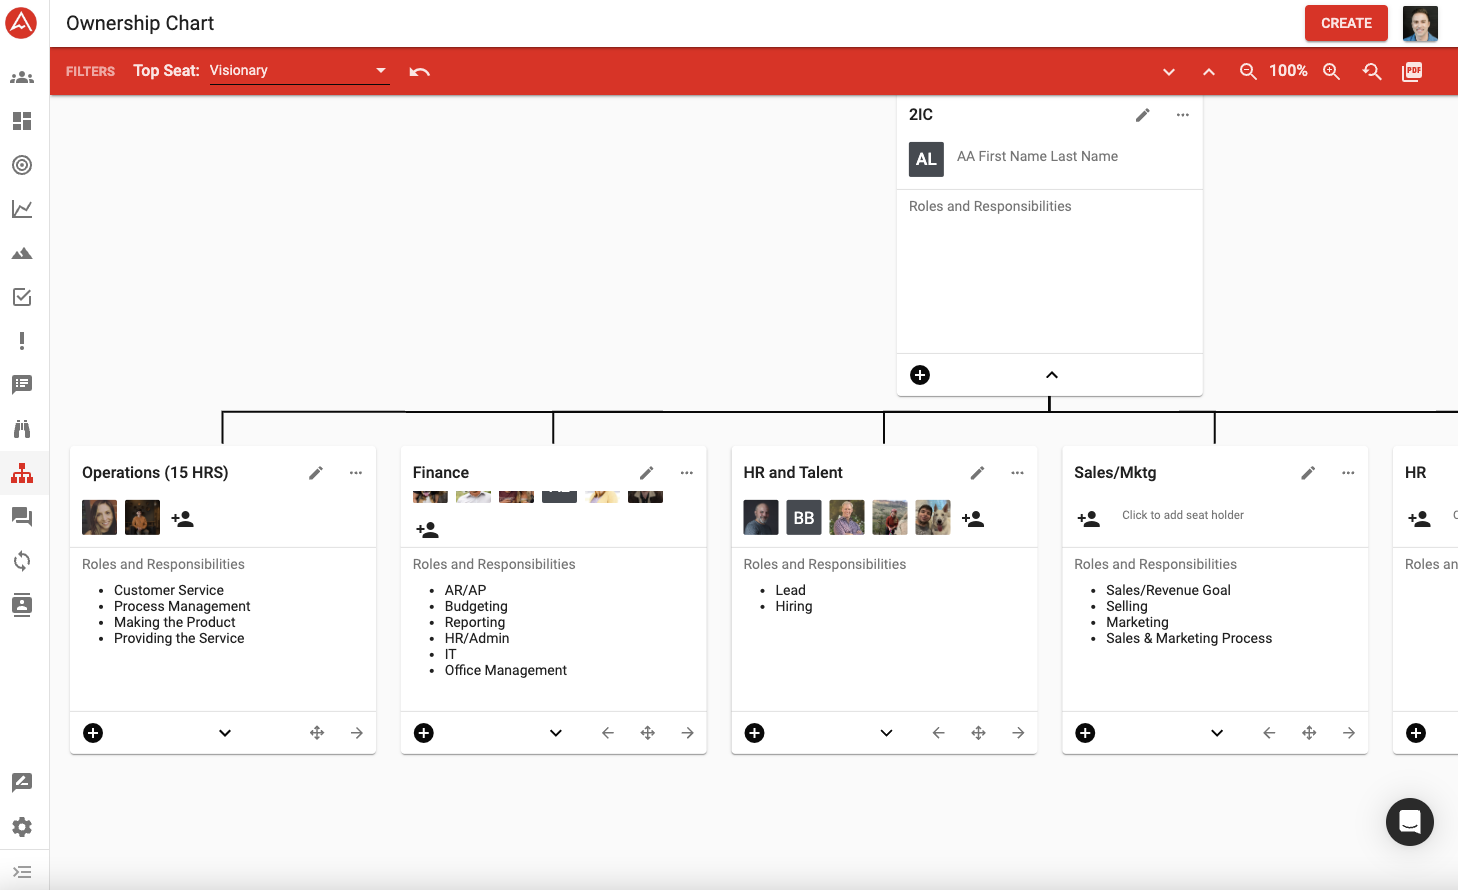Open the Ownership Chart sidebar icon

(x=22, y=473)
